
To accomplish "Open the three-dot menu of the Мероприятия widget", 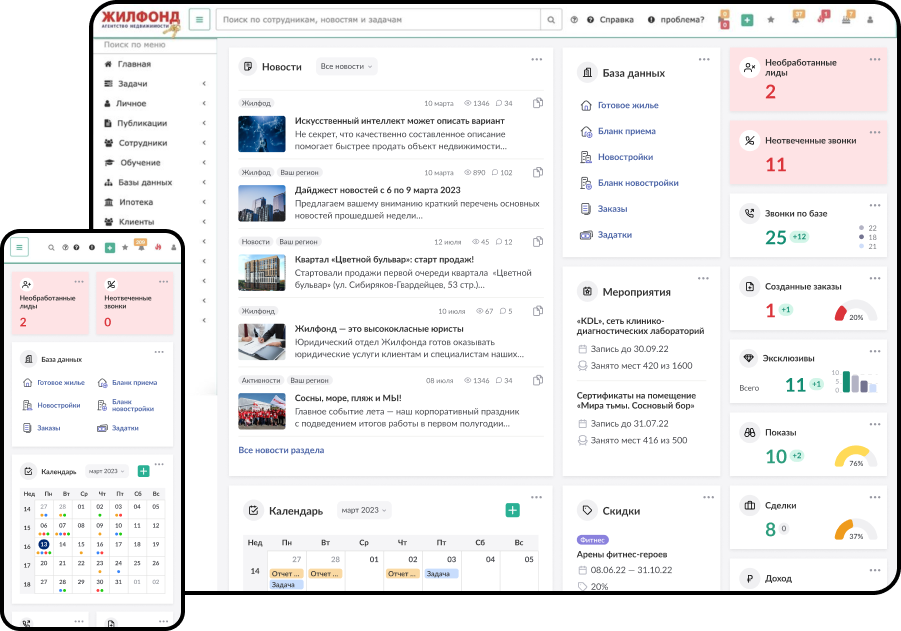I will point(703,277).
